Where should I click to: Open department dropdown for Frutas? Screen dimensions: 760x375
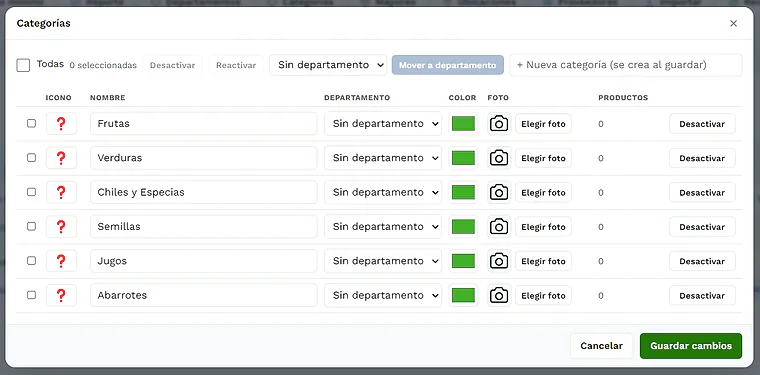tap(383, 124)
